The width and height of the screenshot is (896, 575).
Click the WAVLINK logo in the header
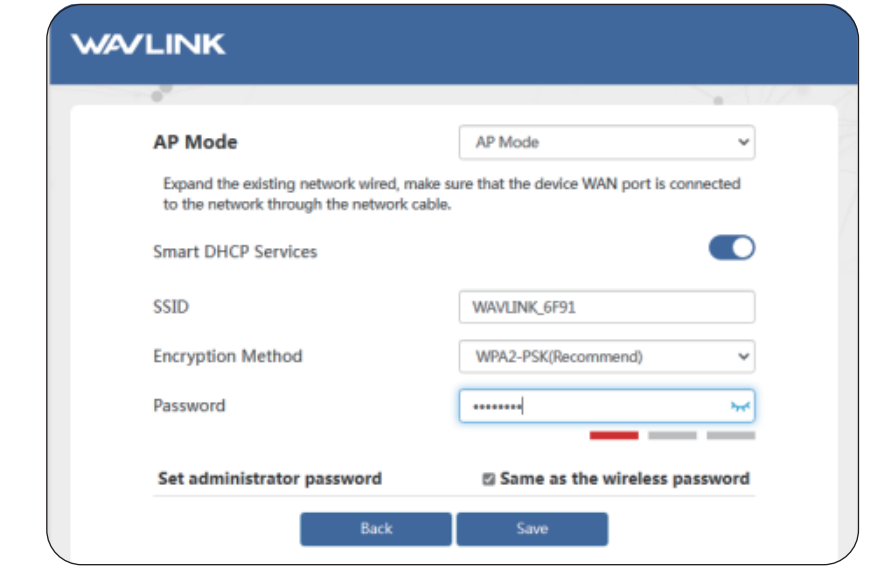tap(149, 44)
